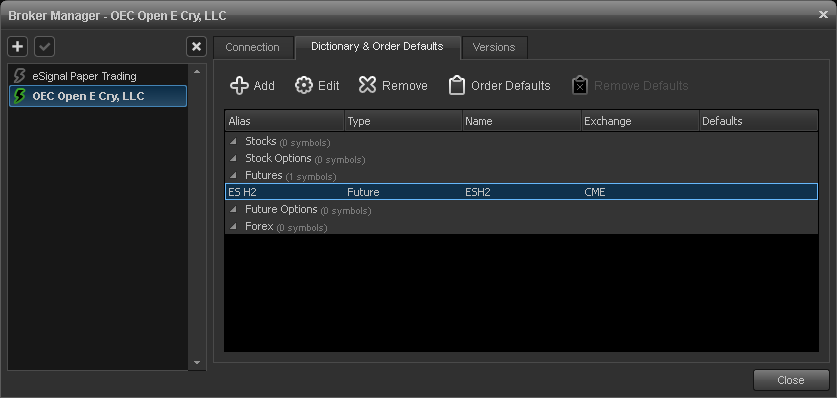This screenshot has height=399, width=837.
Task: Sort by the Alias column header
Action: (x=285, y=121)
